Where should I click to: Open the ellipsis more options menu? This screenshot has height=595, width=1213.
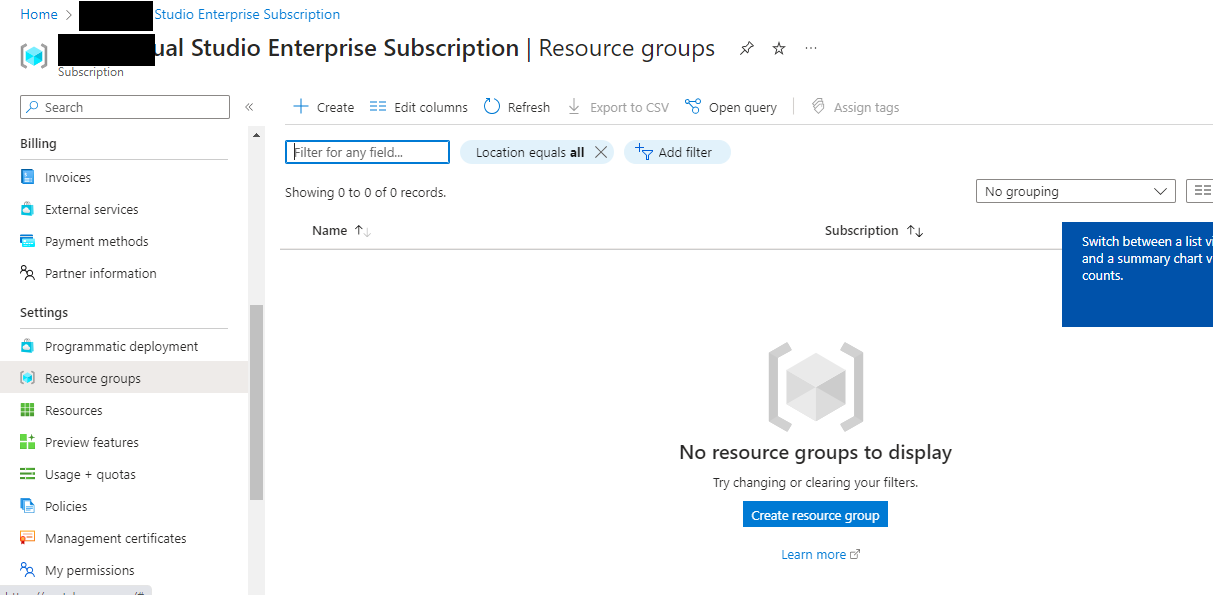pyautogui.click(x=810, y=47)
